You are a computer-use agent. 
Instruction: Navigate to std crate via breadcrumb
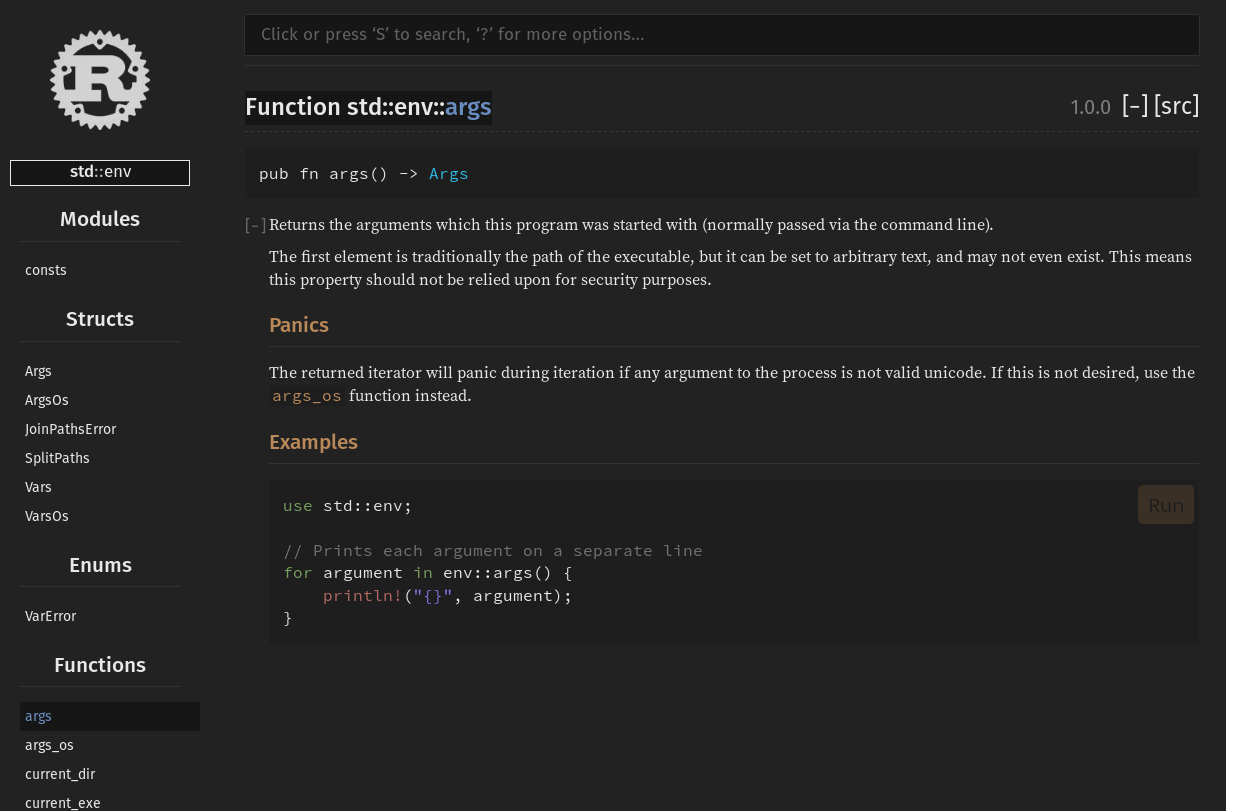[x=80, y=171]
